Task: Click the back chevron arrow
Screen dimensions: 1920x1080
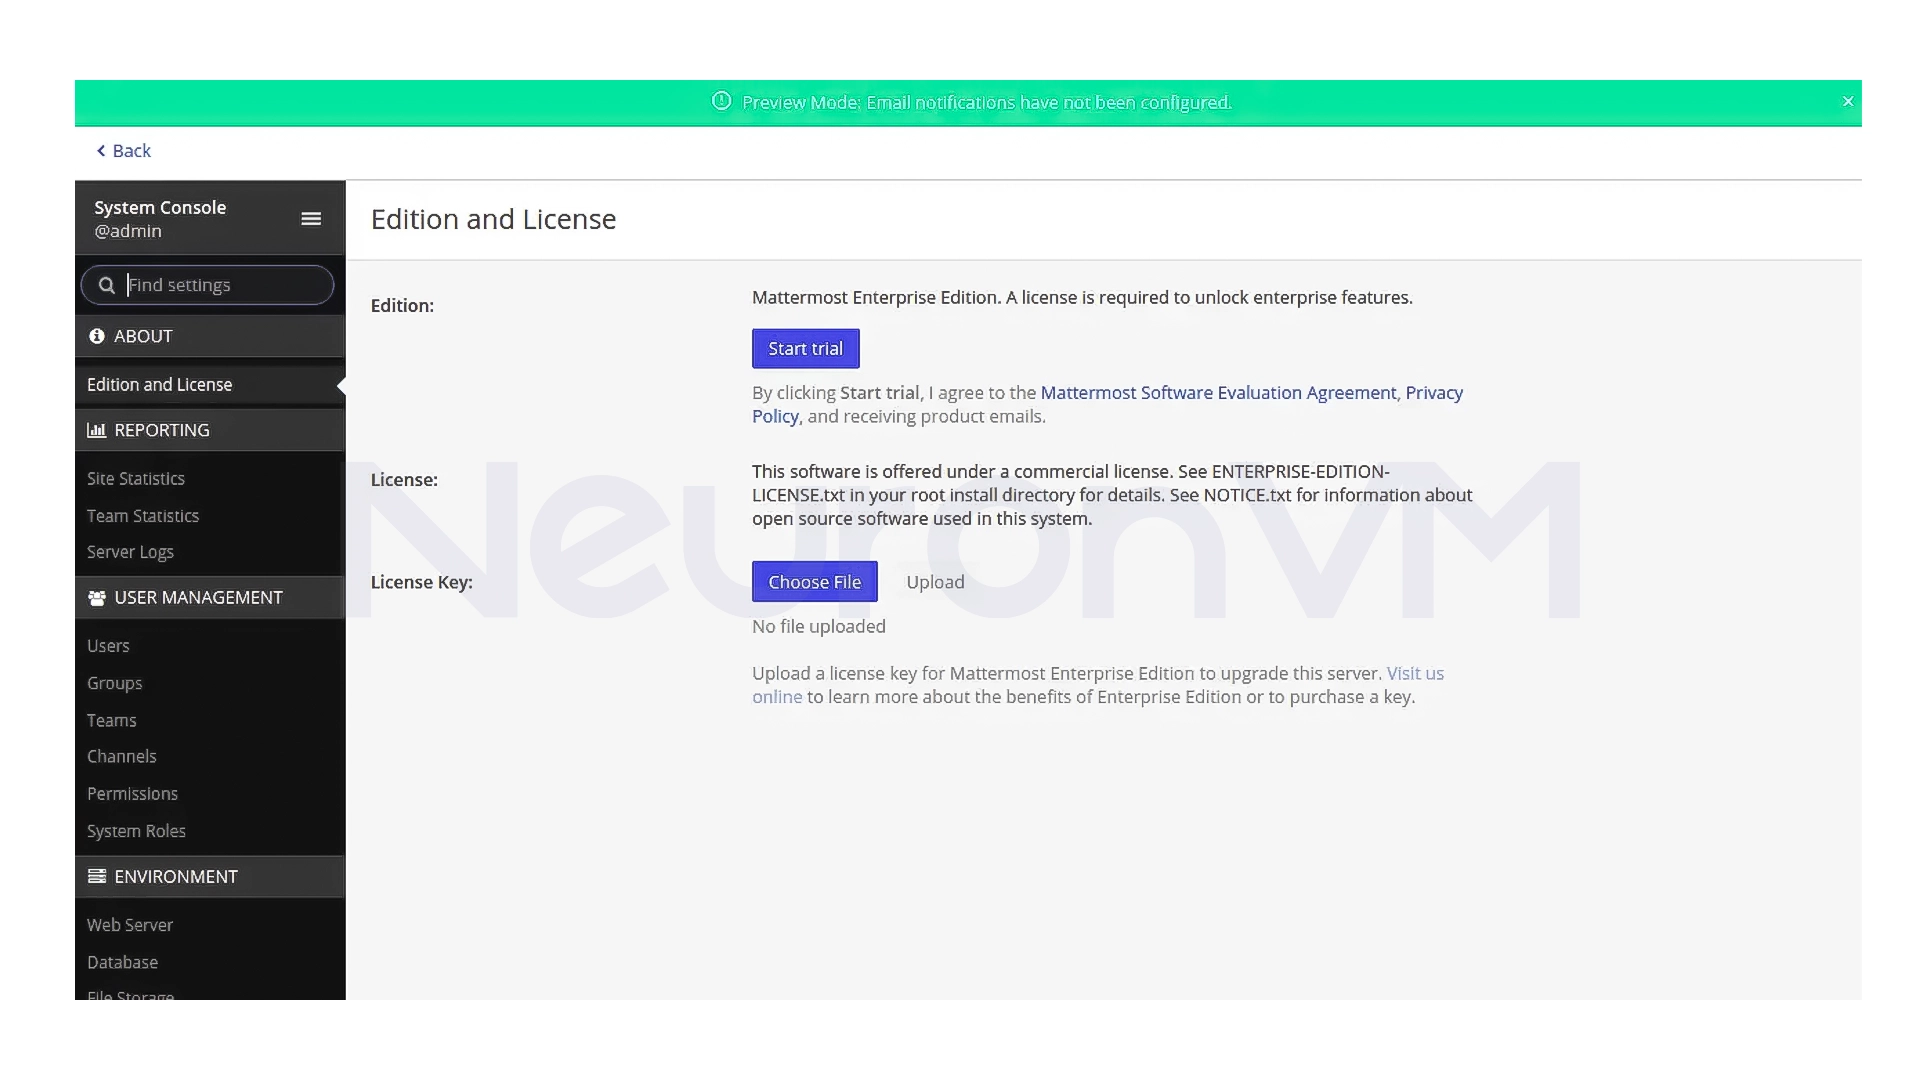Action: click(100, 150)
